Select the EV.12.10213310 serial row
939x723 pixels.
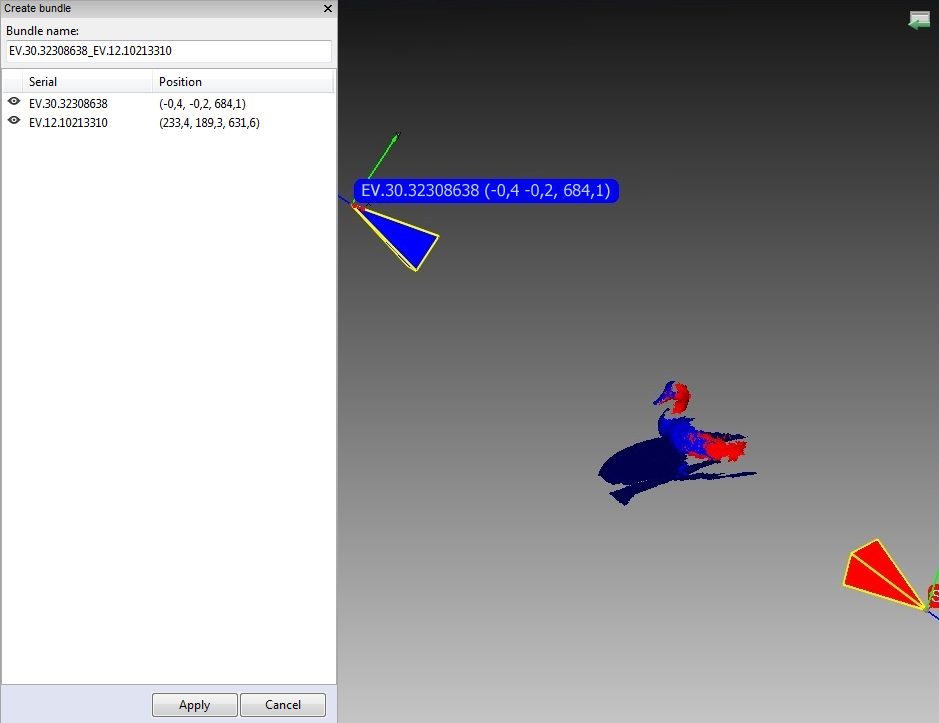tap(68, 123)
